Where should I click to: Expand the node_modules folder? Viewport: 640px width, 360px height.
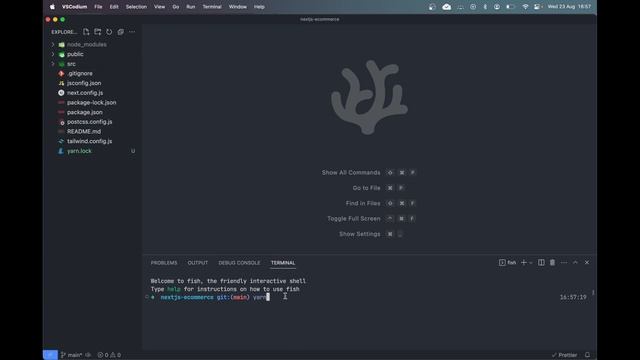[x=53, y=44]
